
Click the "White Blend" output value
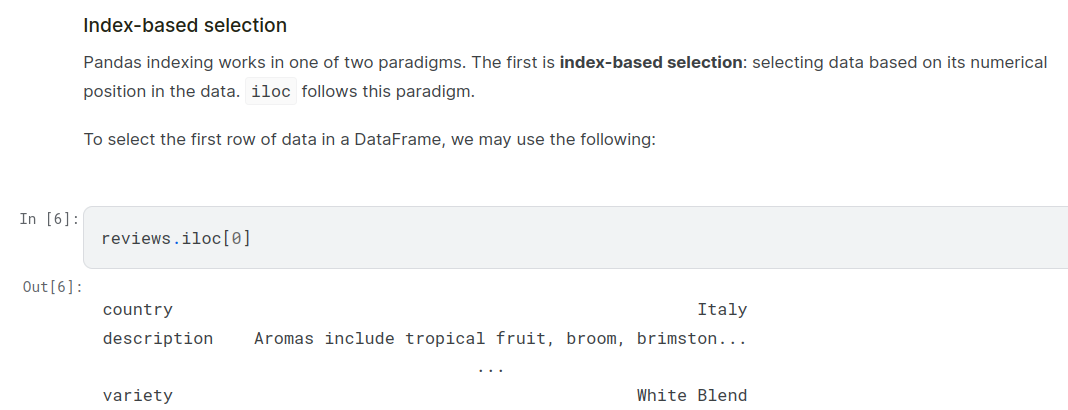point(691,396)
